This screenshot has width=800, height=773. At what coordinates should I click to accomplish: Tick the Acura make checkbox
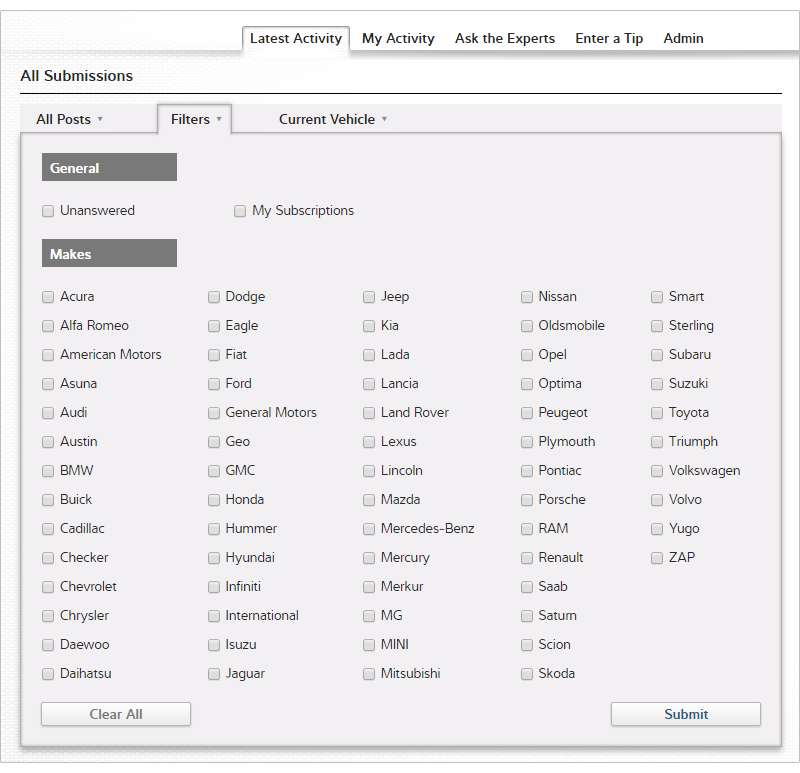pyautogui.click(x=48, y=297)
